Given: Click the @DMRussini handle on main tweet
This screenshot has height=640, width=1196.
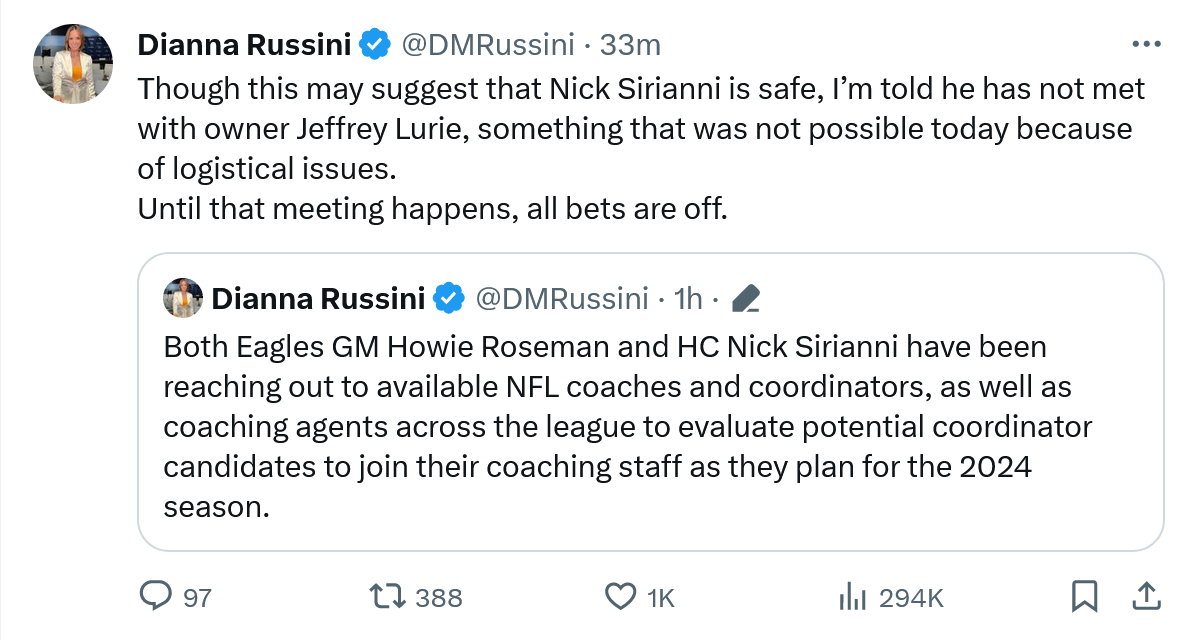Looking at the screenshot, I should pos(488,45).
